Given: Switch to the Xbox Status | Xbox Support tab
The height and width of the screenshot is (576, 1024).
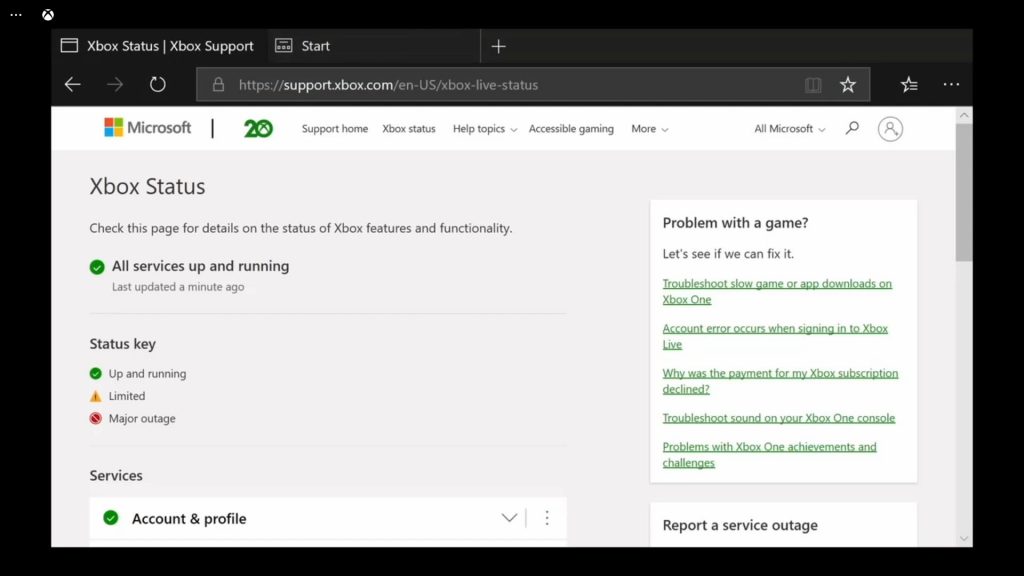Looking at the screenshot, I should pos(157,46).
